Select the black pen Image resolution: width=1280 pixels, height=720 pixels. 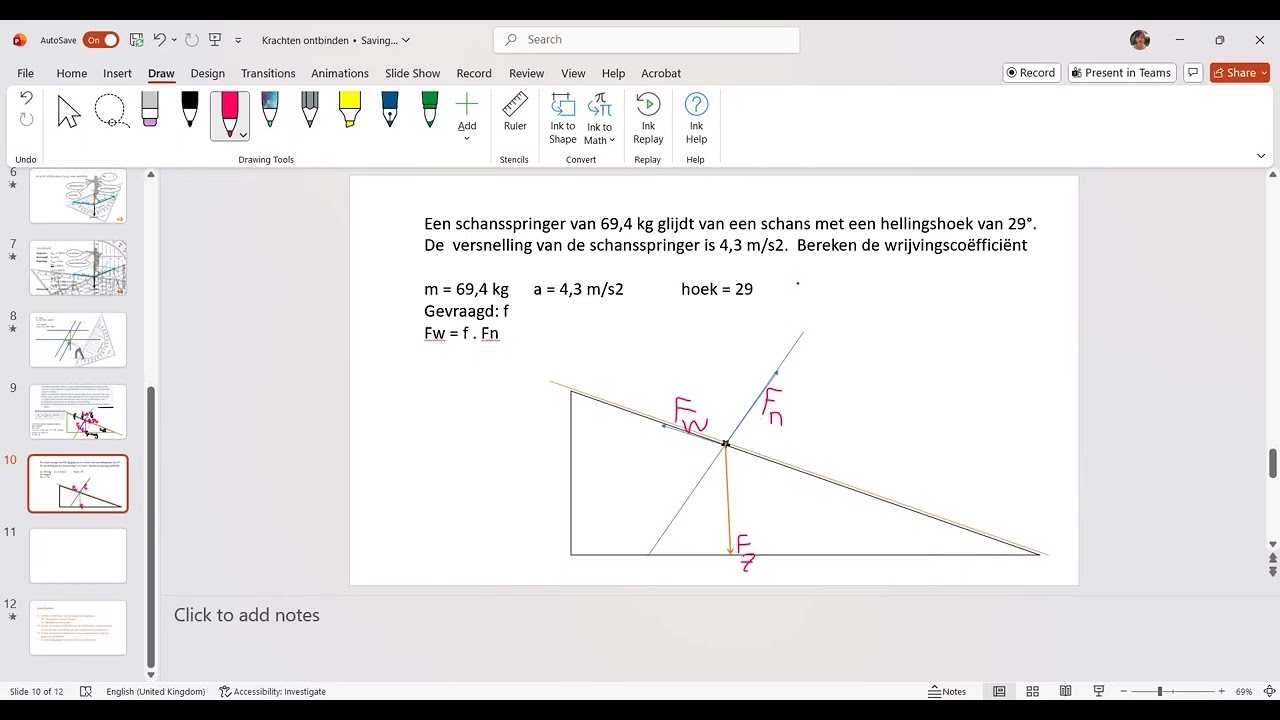click(190, 110)
